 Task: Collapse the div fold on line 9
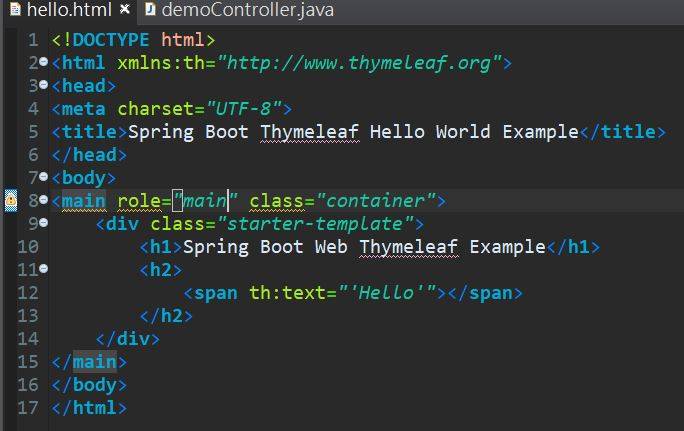click(43, 222)
